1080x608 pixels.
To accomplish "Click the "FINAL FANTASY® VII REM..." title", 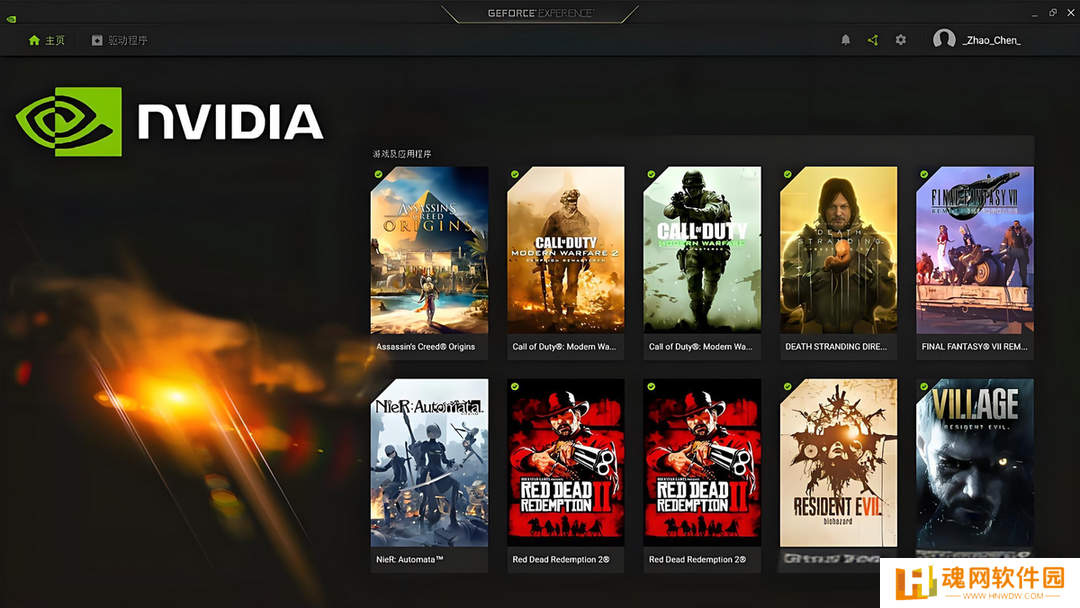I will coord(974,347).
